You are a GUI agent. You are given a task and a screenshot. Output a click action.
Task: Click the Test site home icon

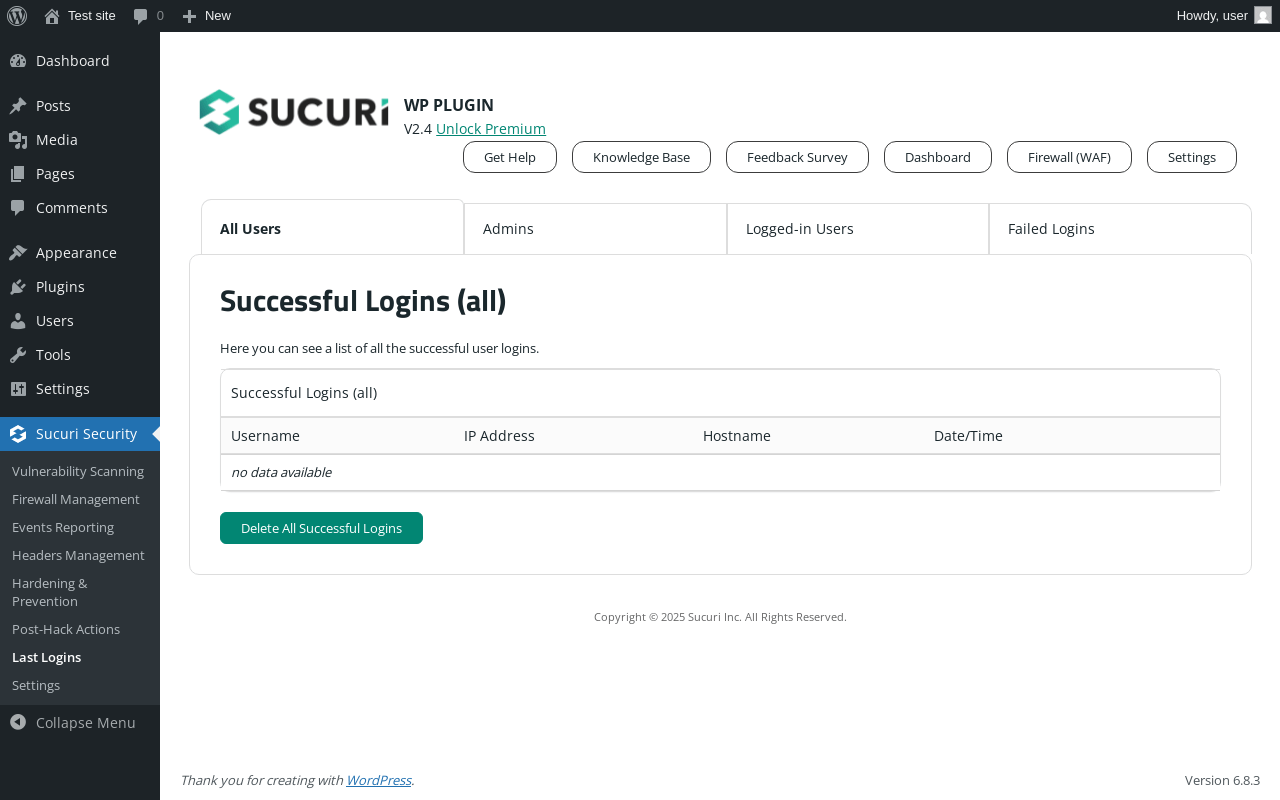[x=52, y=16]
